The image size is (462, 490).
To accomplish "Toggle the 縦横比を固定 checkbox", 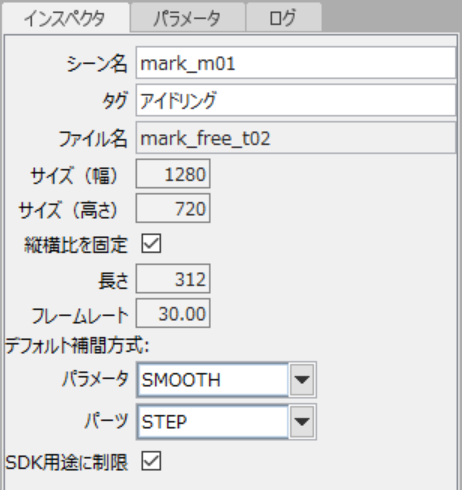I will point(151,243).
